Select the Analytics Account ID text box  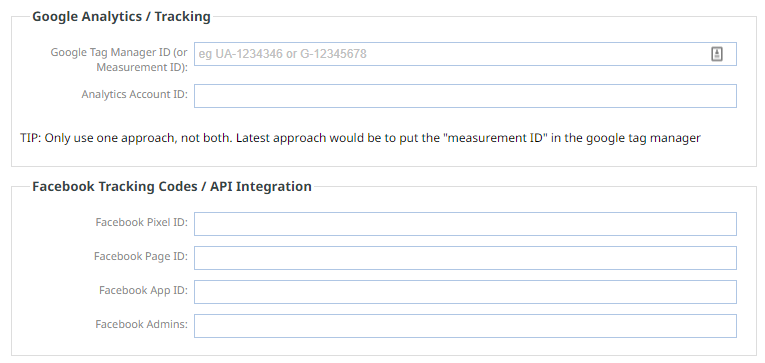click(465, 96)
